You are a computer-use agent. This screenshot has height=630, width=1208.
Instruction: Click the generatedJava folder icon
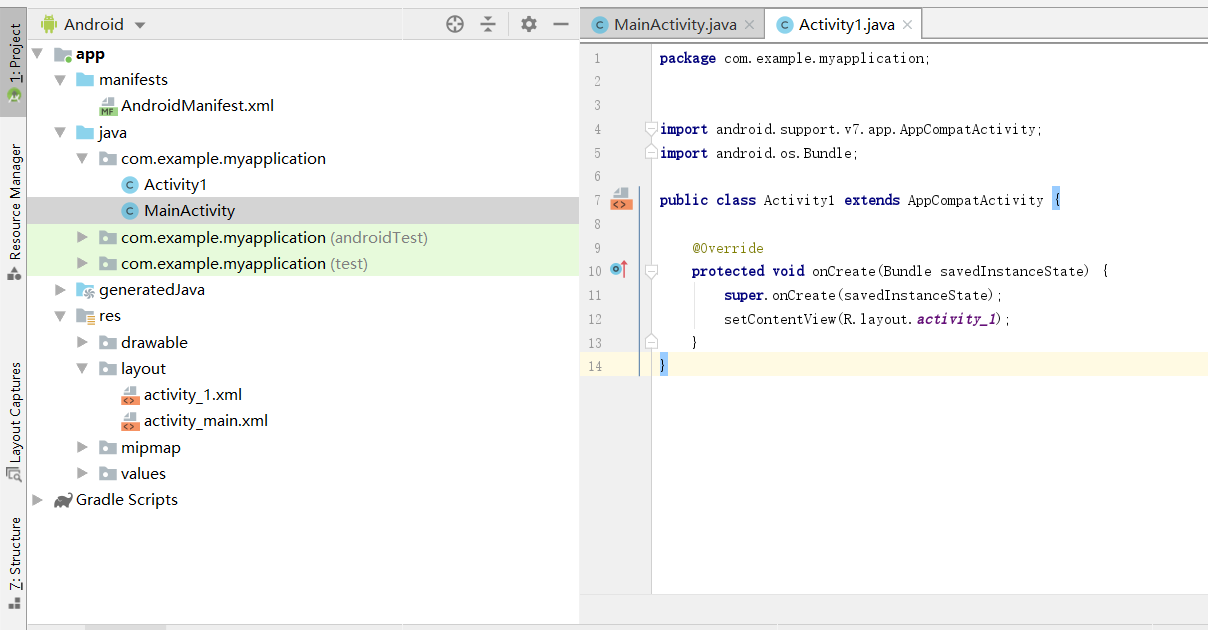click(x=85, y=290)
